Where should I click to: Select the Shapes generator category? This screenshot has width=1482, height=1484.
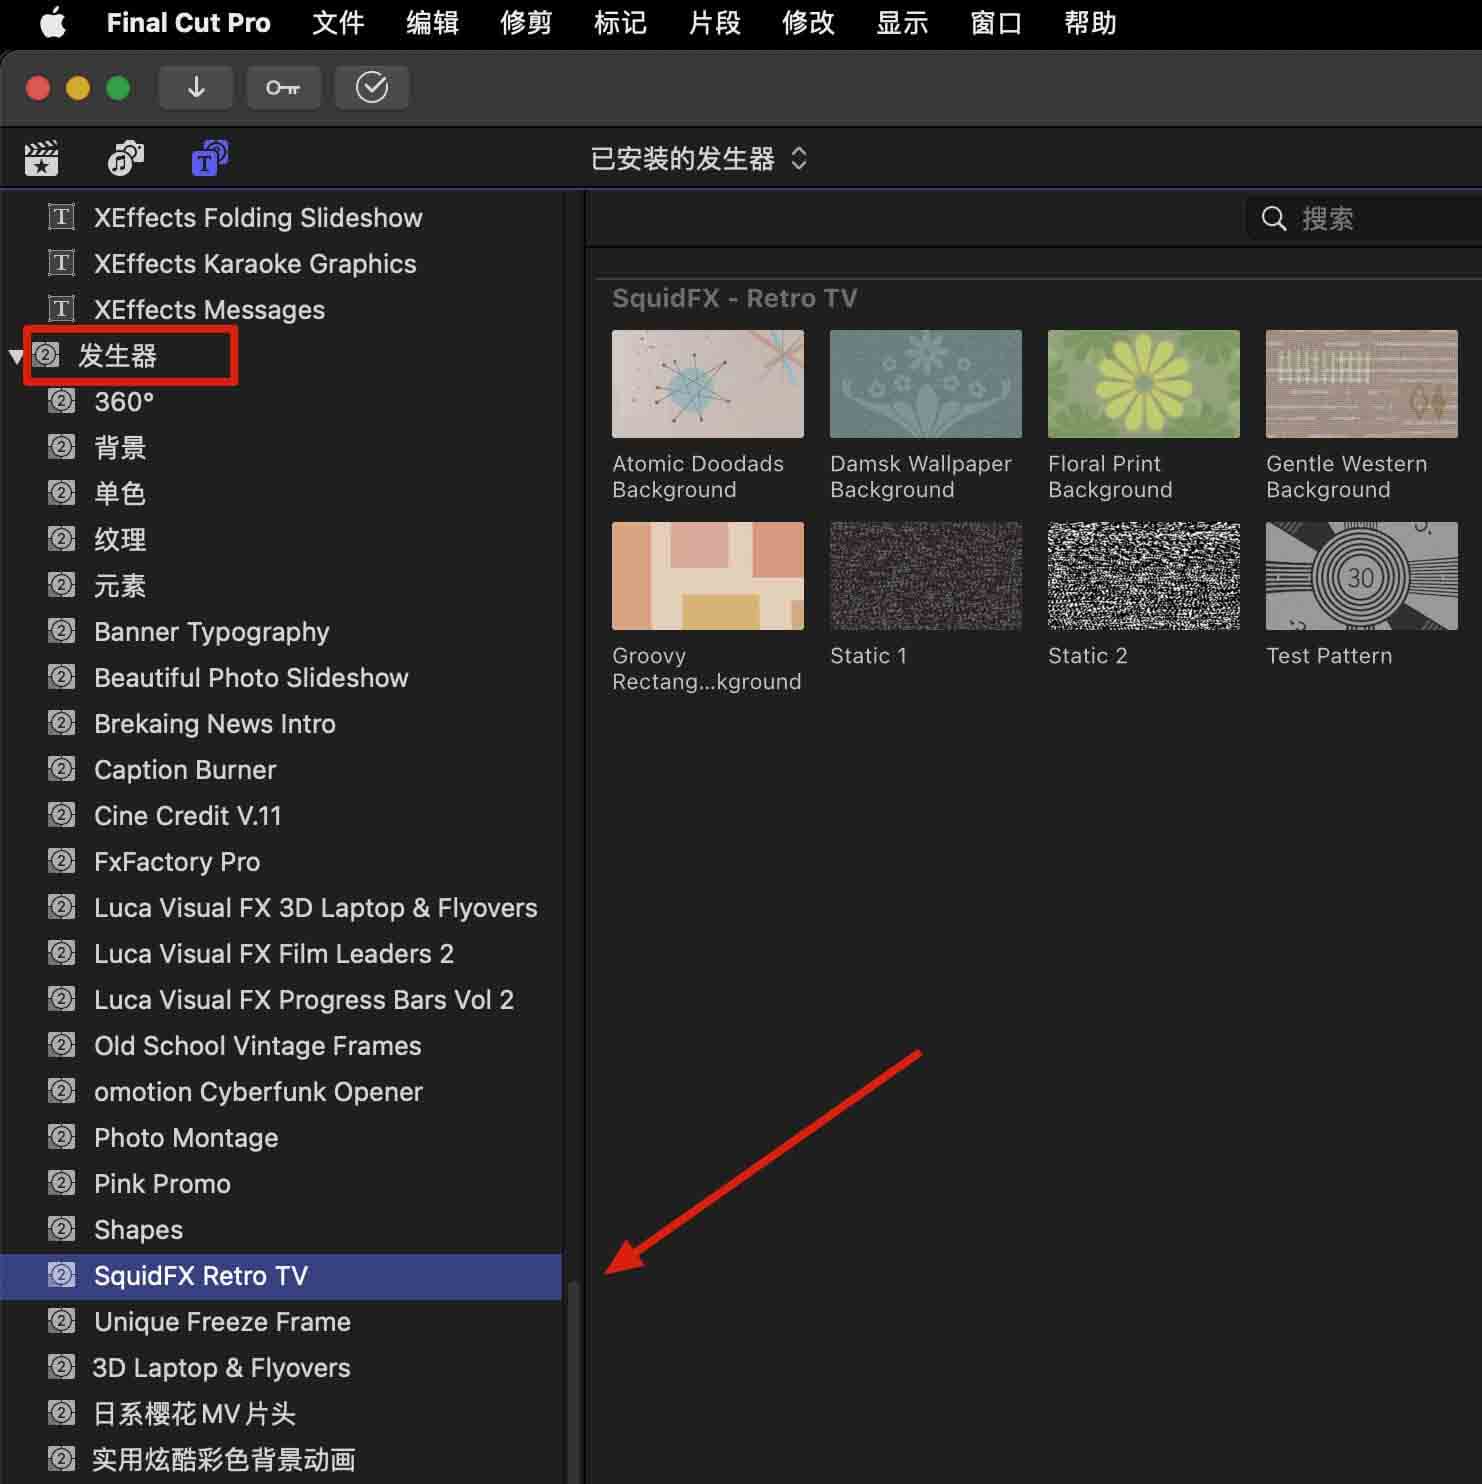tap(138, 1230)
